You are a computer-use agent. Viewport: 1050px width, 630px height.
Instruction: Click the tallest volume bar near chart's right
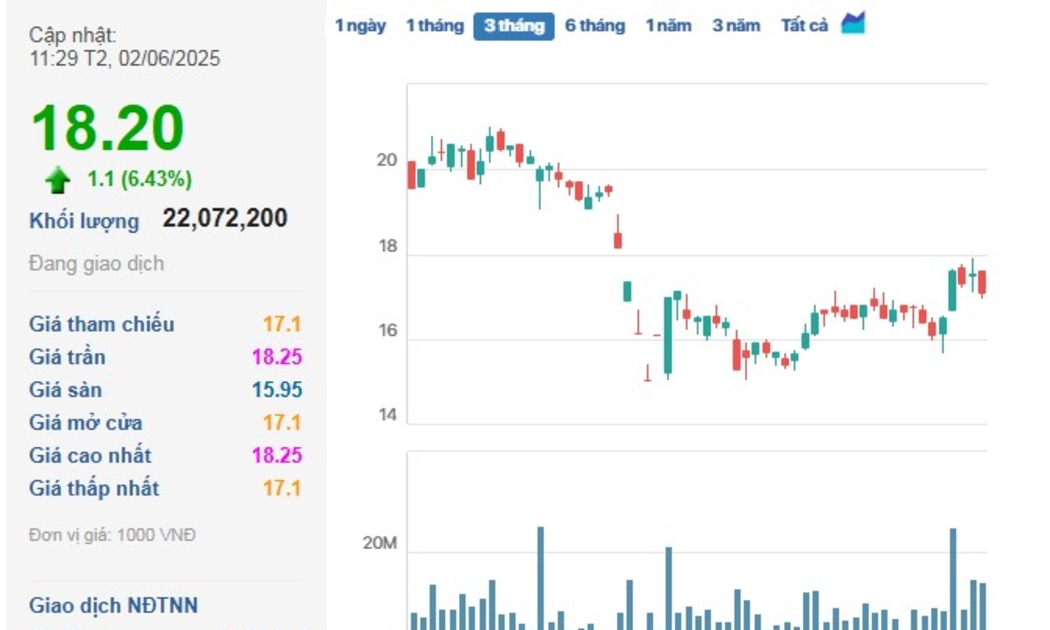[x=953, y=578]
